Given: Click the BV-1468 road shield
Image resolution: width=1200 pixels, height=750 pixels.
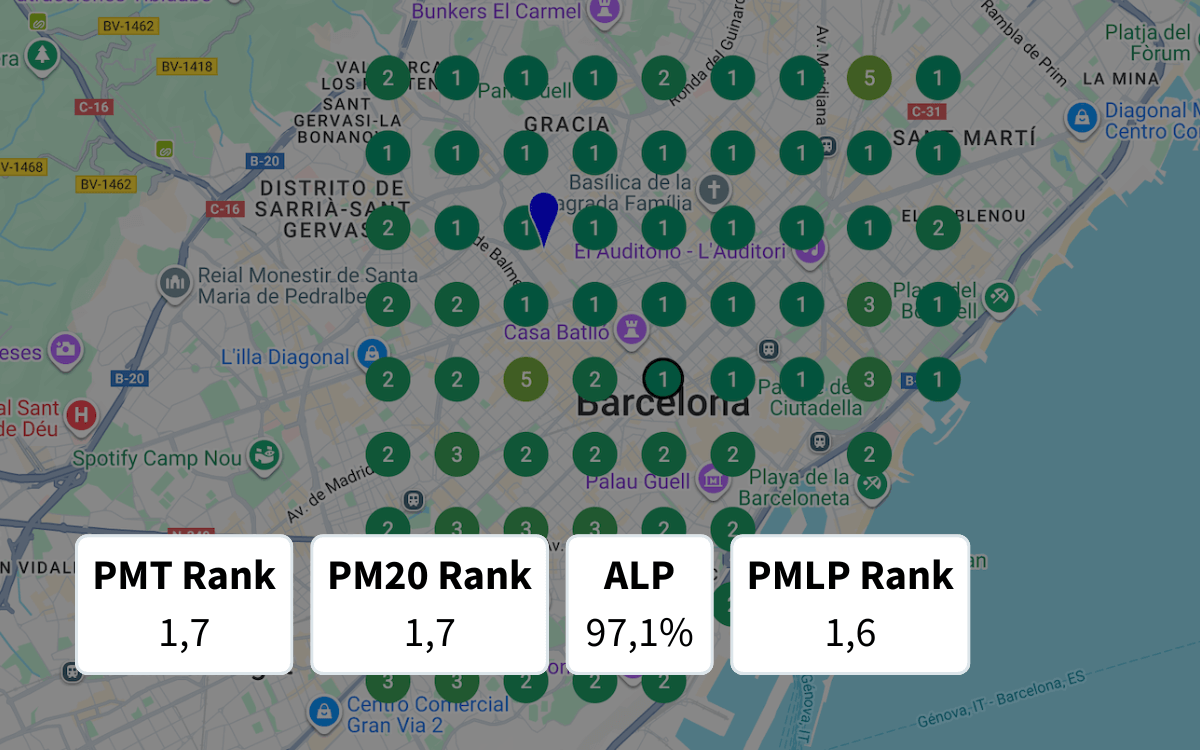Looking at the screenshot, I should click(x=22, y=167).
